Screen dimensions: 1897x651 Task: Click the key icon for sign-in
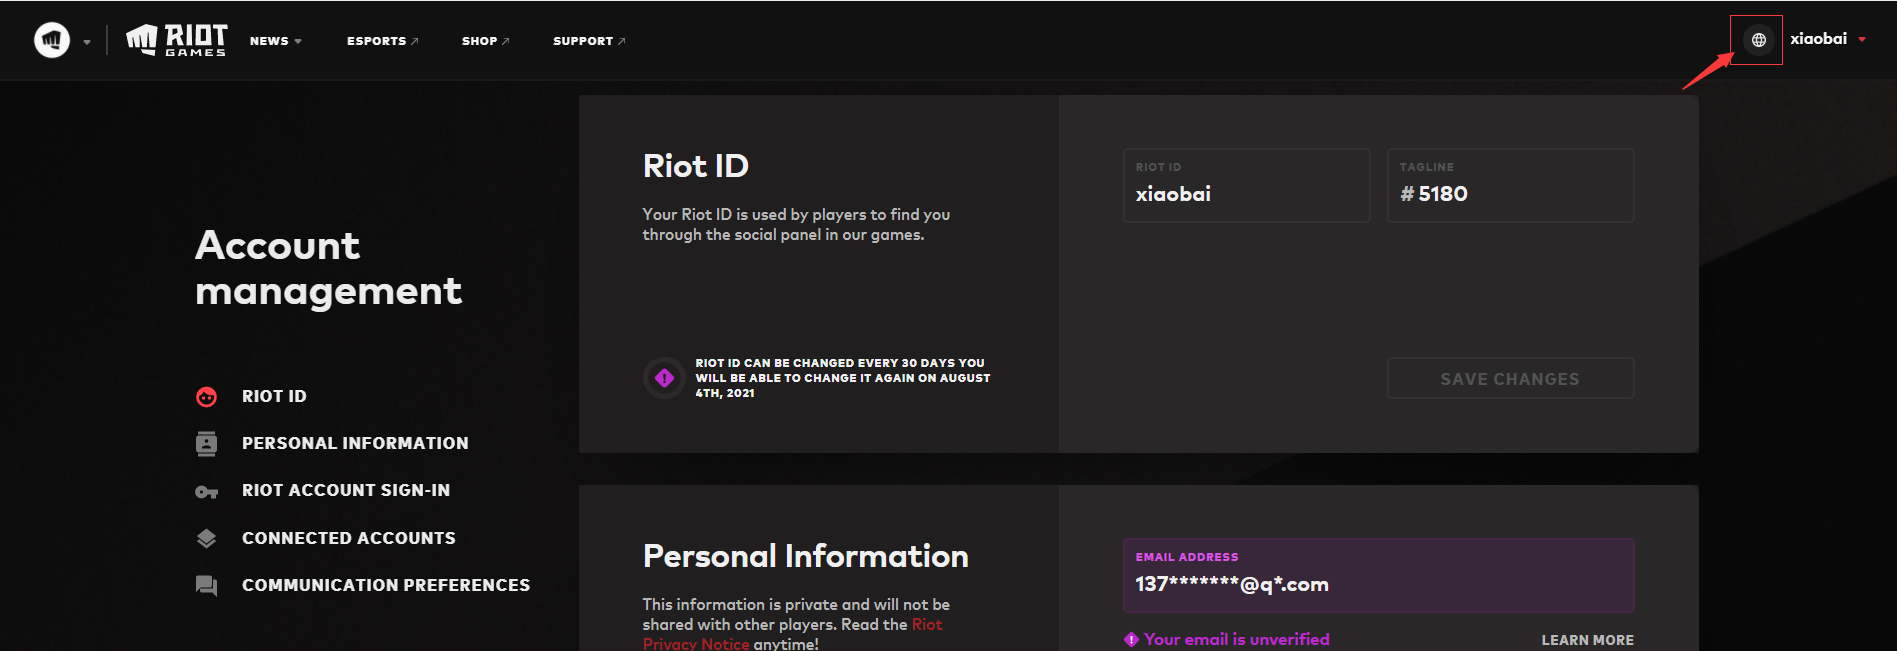click(206, 492)
